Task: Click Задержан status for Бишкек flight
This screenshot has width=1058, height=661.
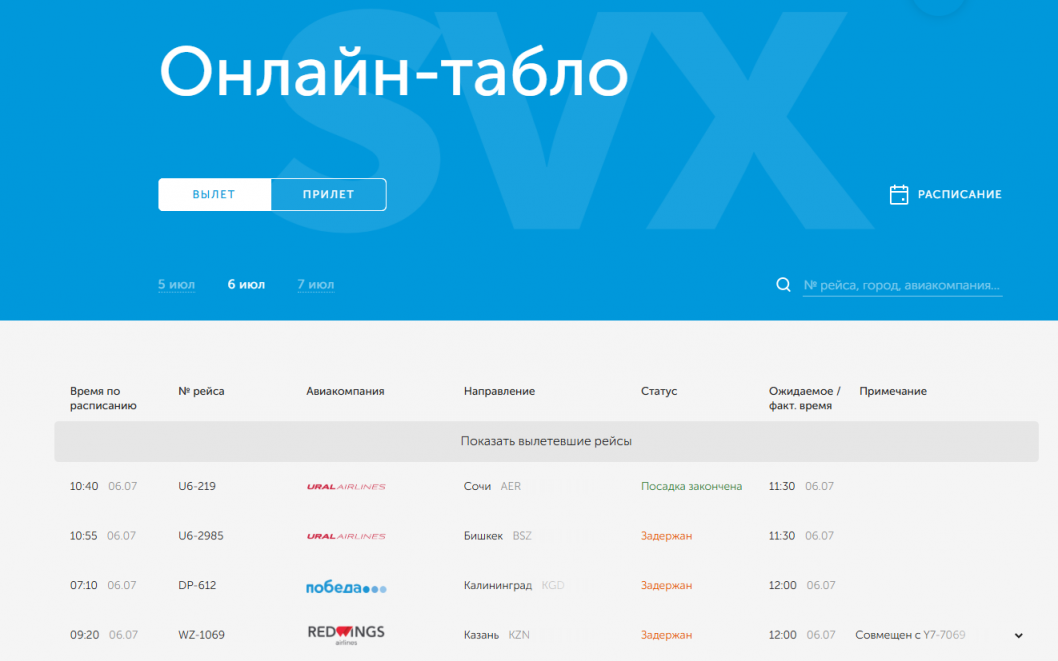Action: pos(667,536)
